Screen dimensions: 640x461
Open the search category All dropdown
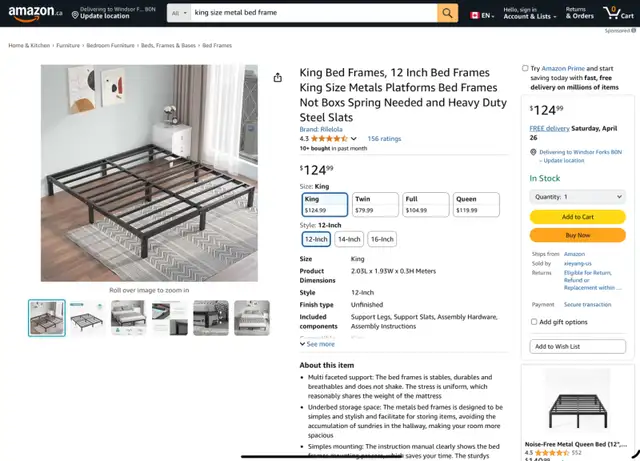click(178, 13)
